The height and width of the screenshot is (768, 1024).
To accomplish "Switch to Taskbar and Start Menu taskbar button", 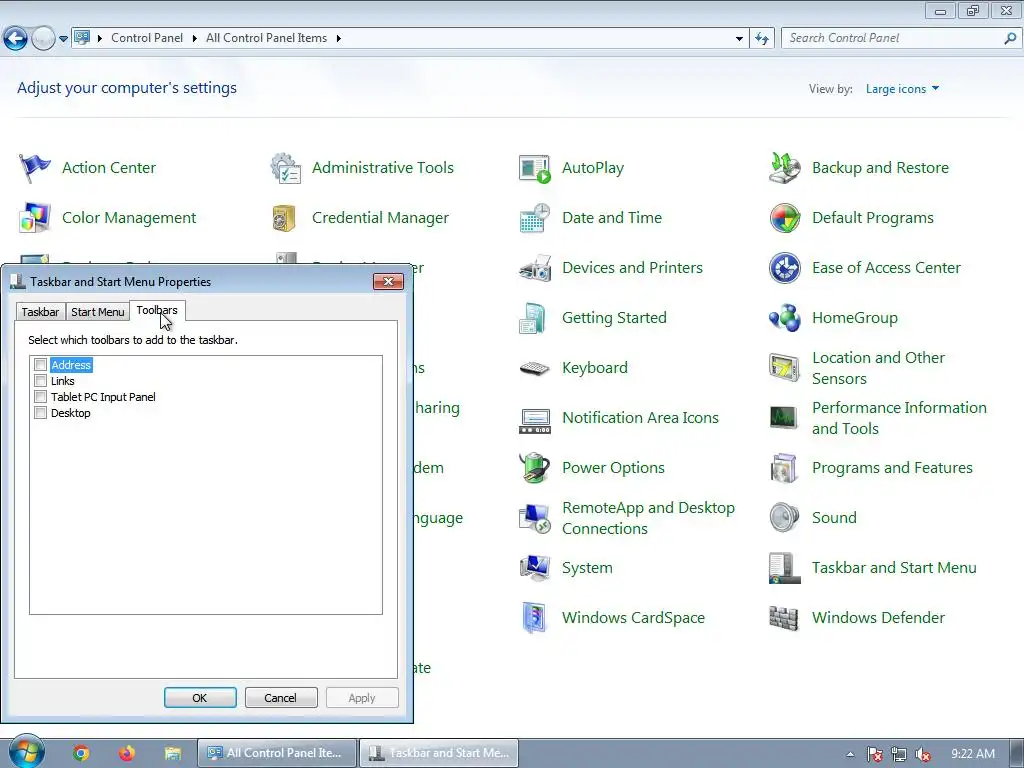I will (440, 753).
